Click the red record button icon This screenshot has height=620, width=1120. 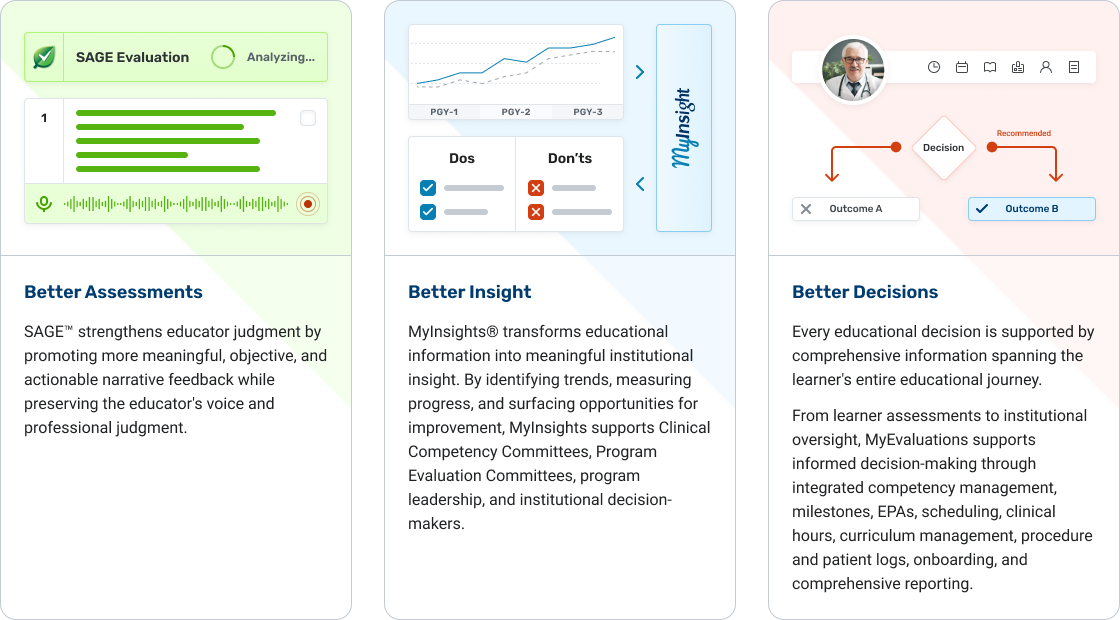(x=308, y=204)
